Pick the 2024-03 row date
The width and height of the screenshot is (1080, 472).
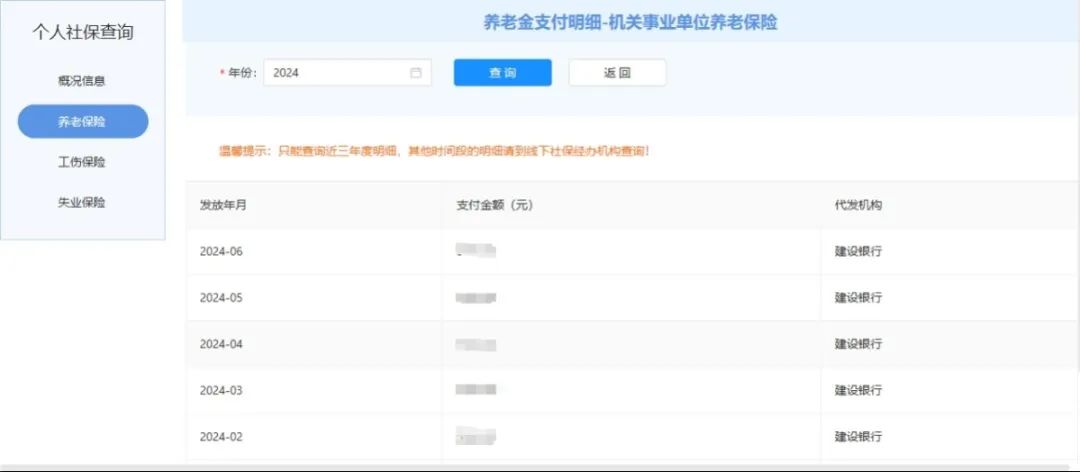(222, 390)
